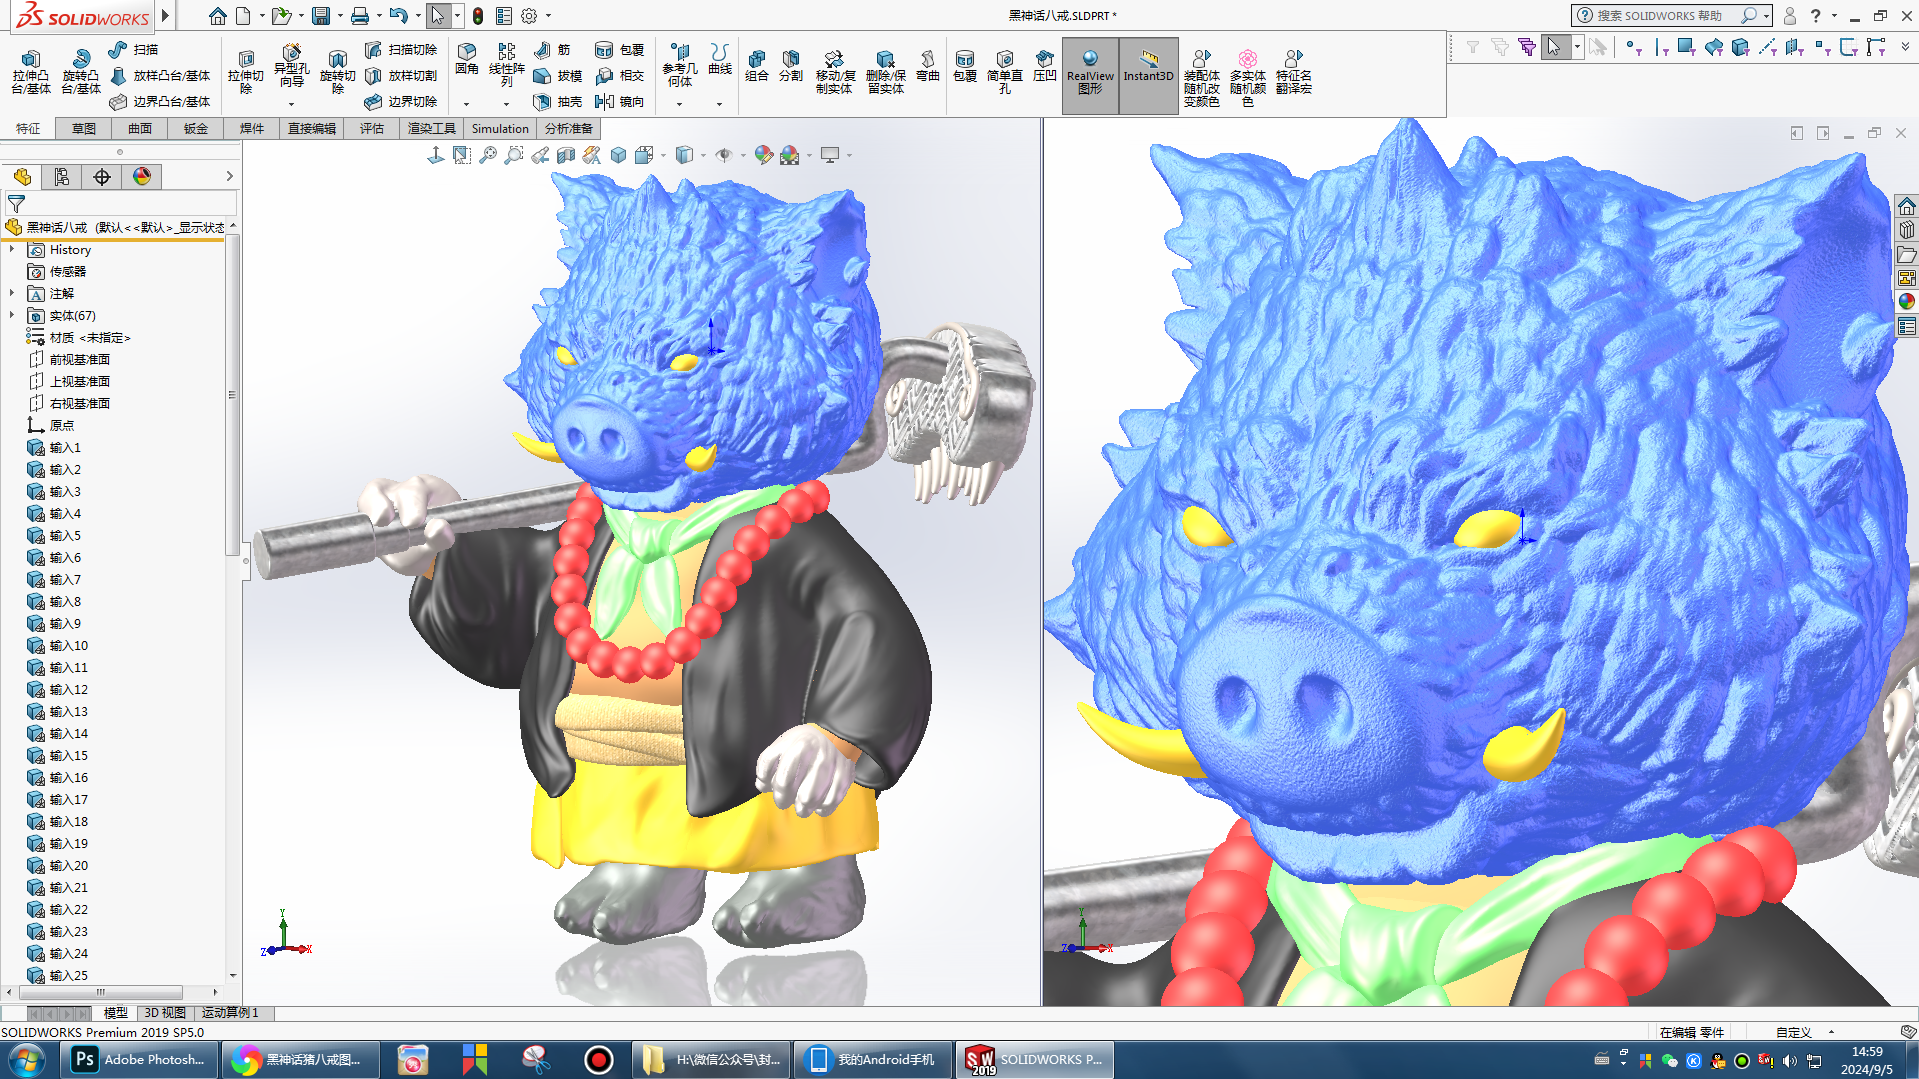Switch to the 直接编辑 direct editing tab

[312, 128]
